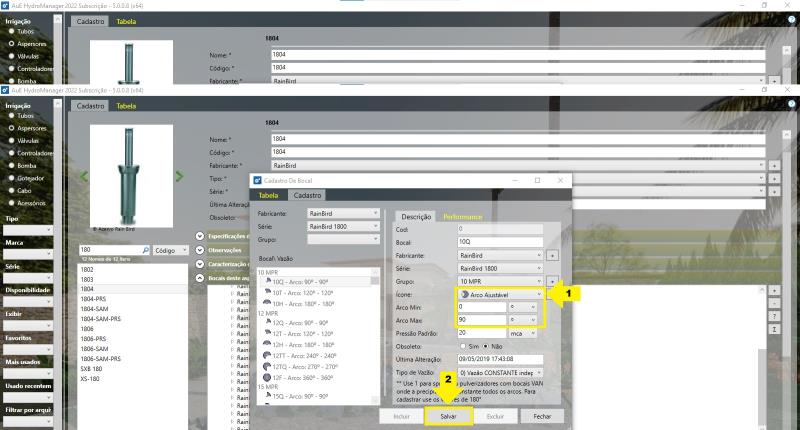Click the magnifier search icon next to 180
Screen dimensions: 800x430
point(145,250)
